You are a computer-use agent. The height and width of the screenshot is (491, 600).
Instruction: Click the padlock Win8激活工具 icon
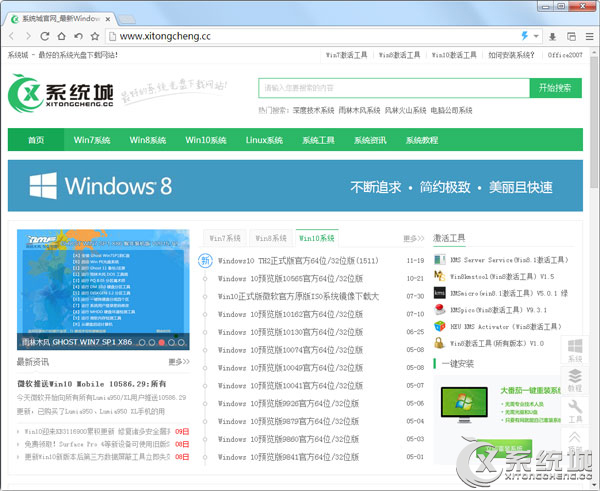tap(440, 343)
